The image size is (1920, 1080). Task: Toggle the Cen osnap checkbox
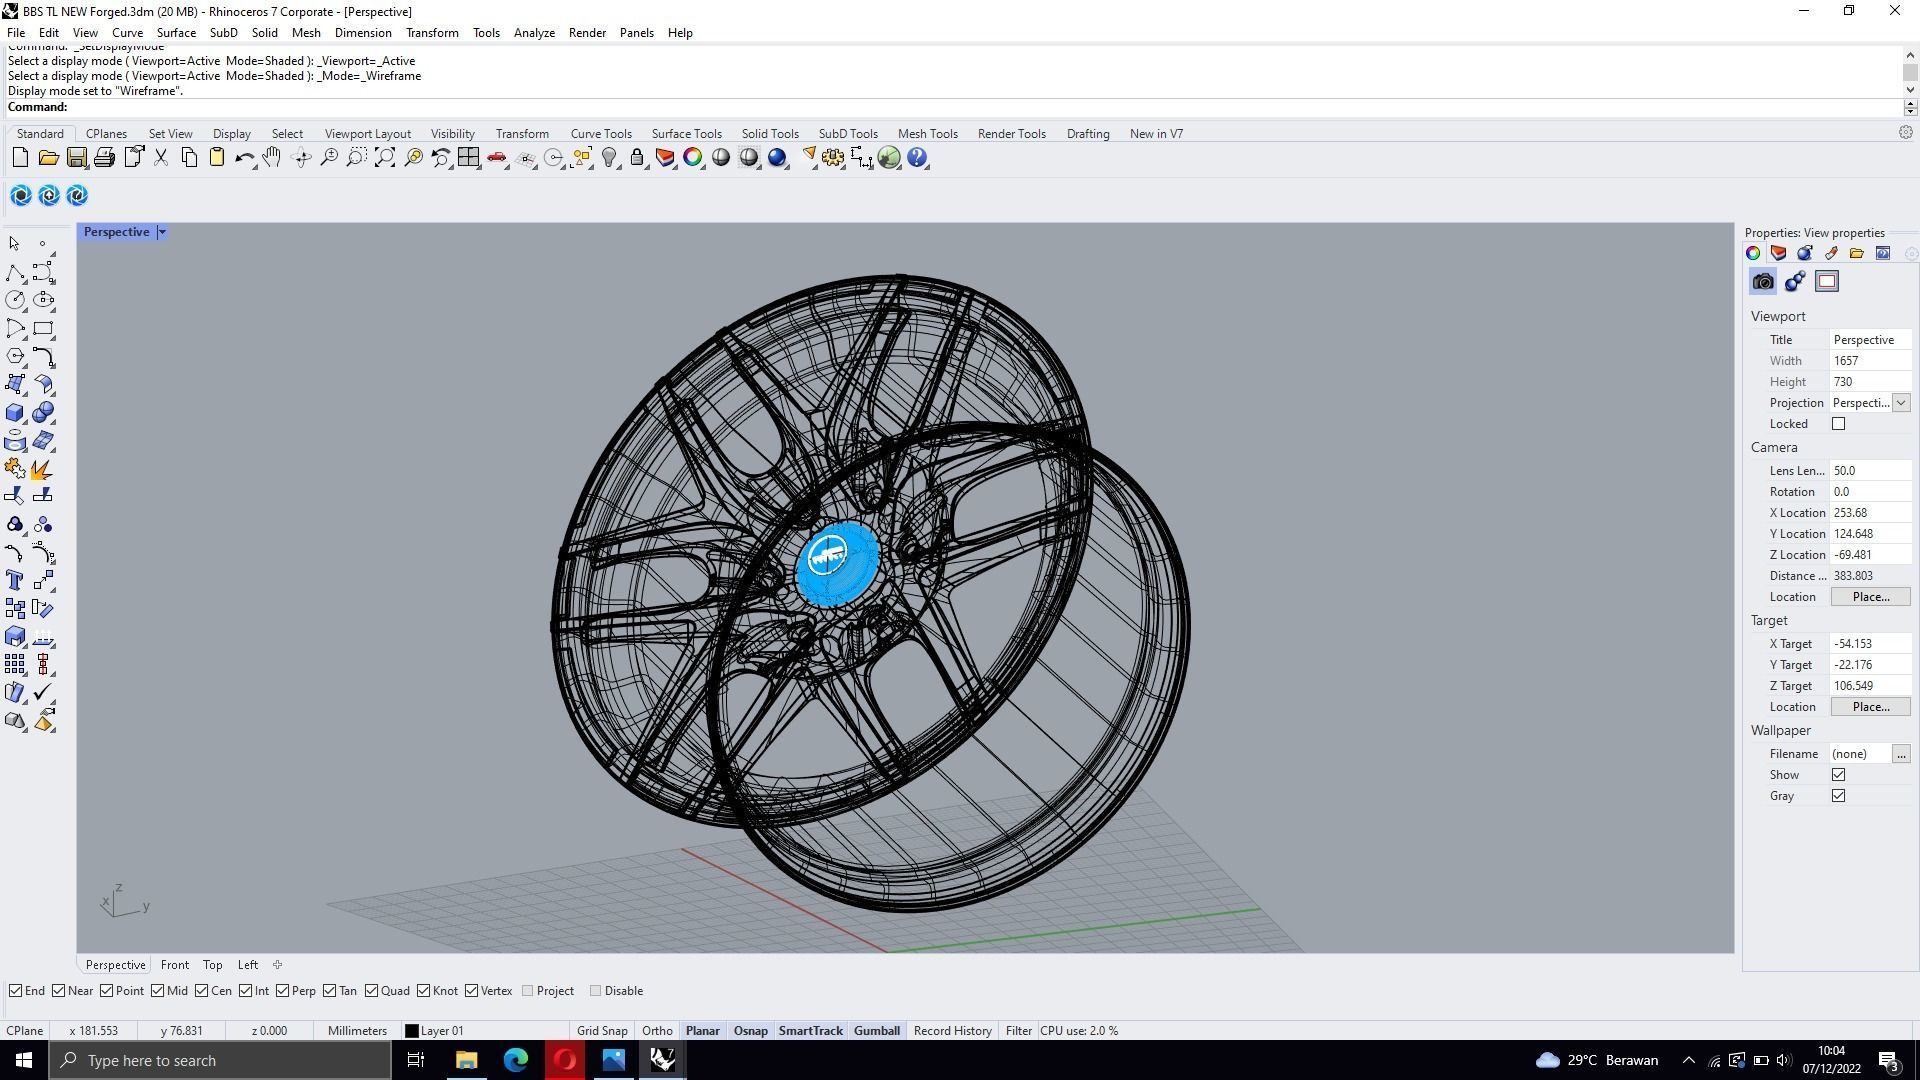coord(201,991)
